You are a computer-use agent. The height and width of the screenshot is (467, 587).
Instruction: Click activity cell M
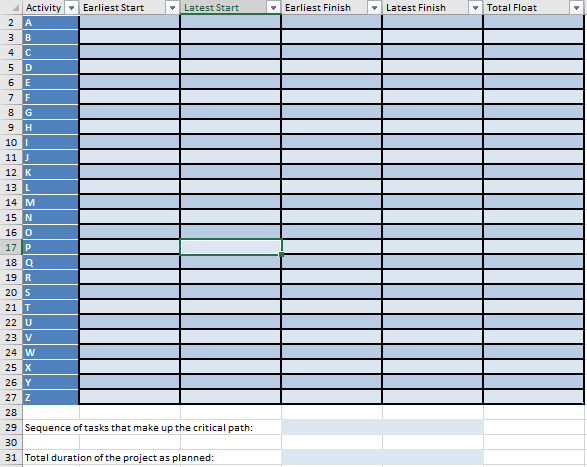point(51,202)
